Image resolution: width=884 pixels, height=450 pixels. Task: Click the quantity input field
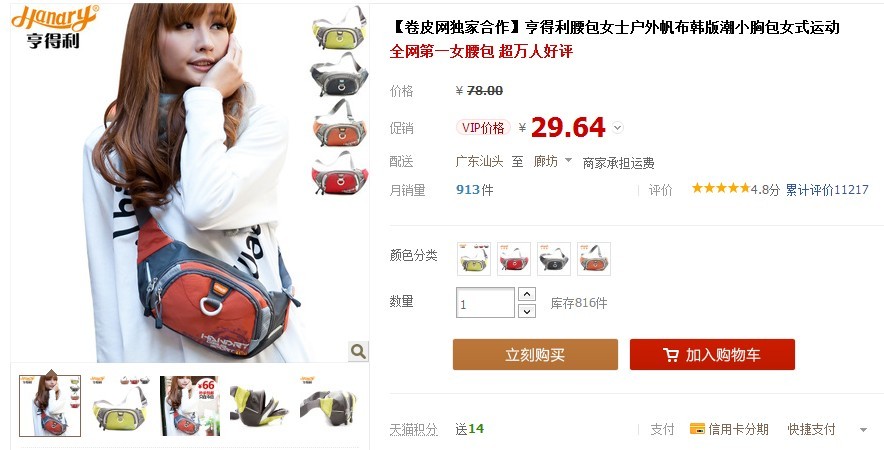point(485,303)
